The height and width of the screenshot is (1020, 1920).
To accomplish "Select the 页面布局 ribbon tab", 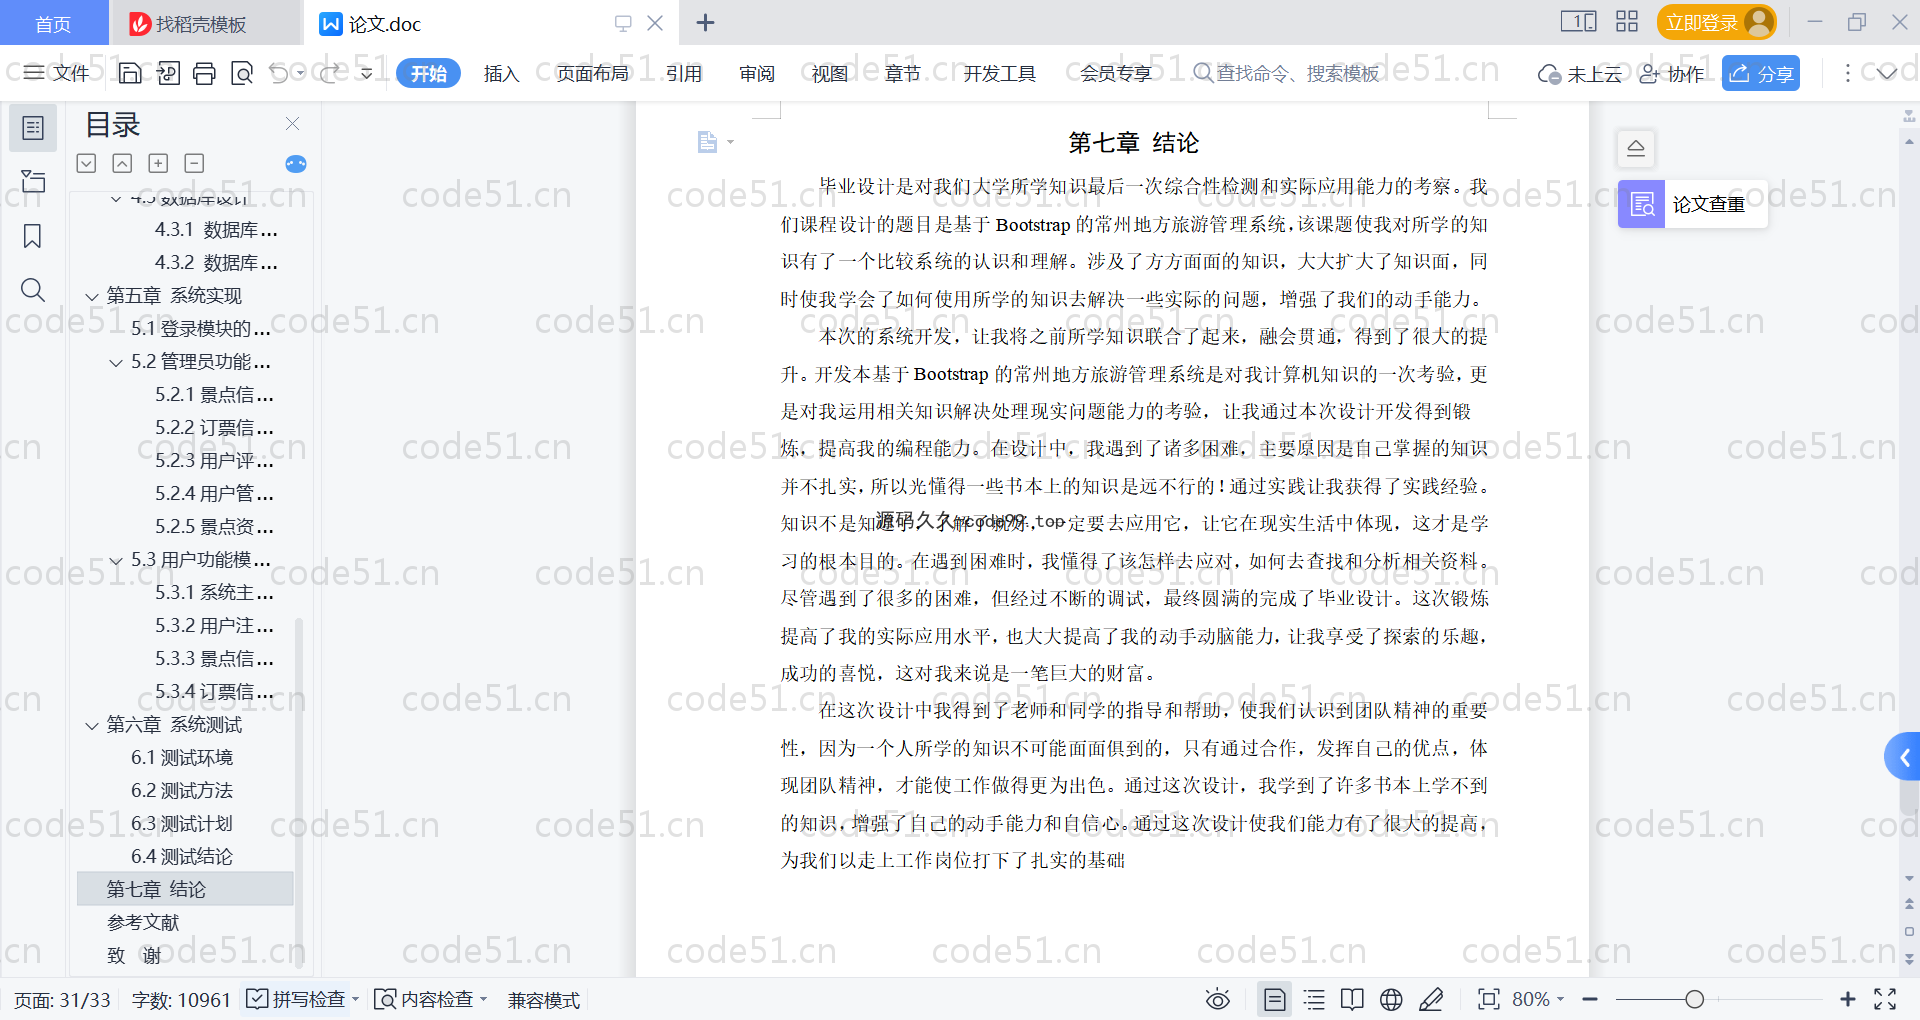I will (592, 73).
